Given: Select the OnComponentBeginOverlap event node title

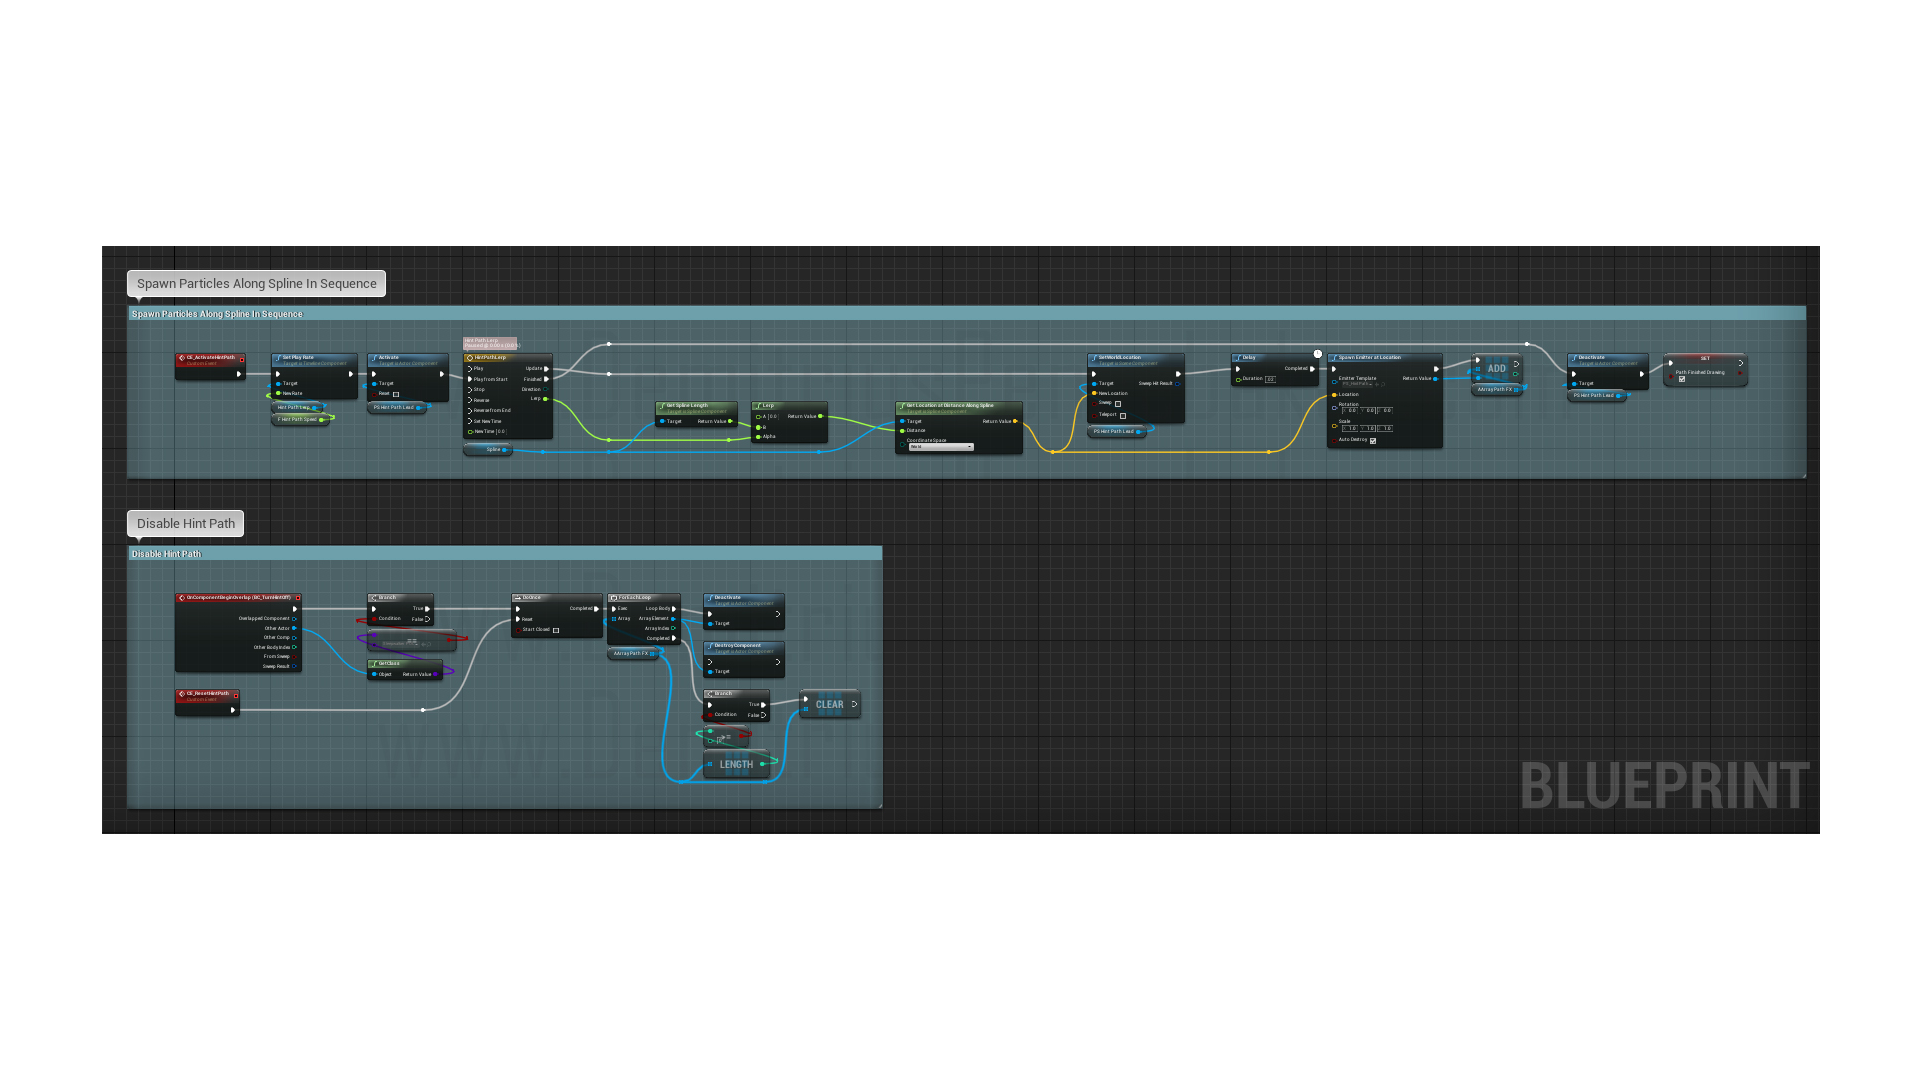Looking at the screenshot, I should pyautogui.click(x=238, y=597).
